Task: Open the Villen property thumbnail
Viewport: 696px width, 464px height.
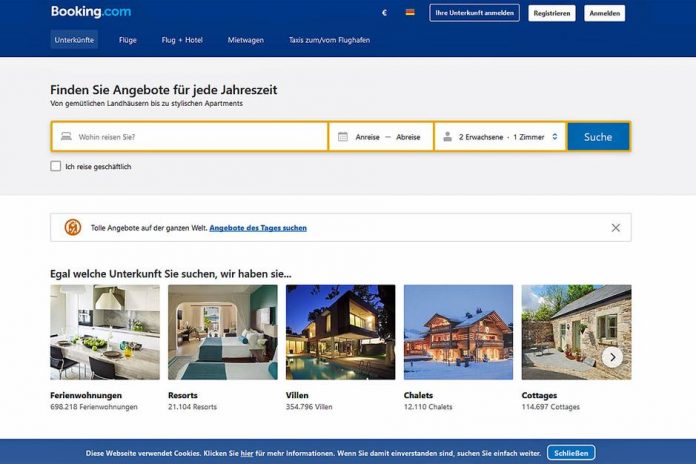Action: click(340, 332)
